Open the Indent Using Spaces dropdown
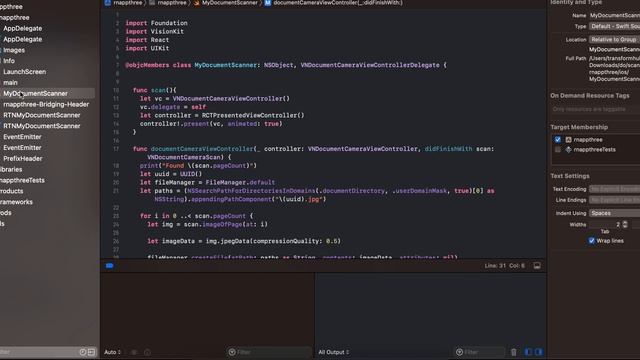 (614, 213)
